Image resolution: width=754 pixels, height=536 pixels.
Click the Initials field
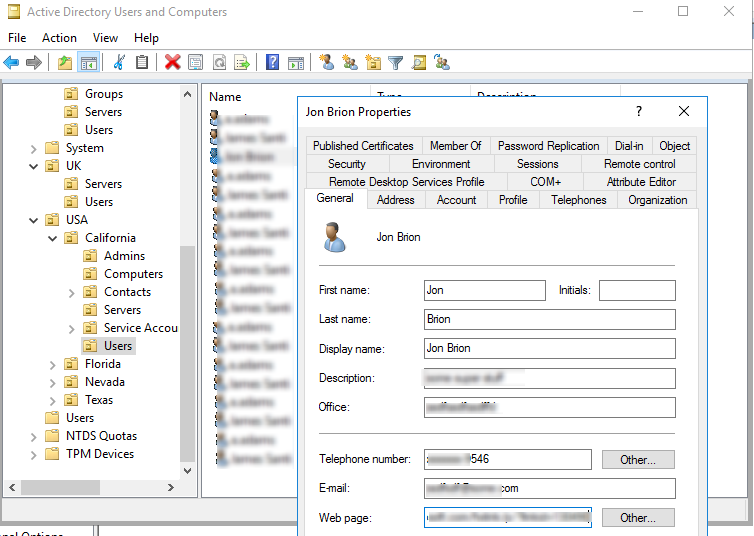tap(637, 290)
